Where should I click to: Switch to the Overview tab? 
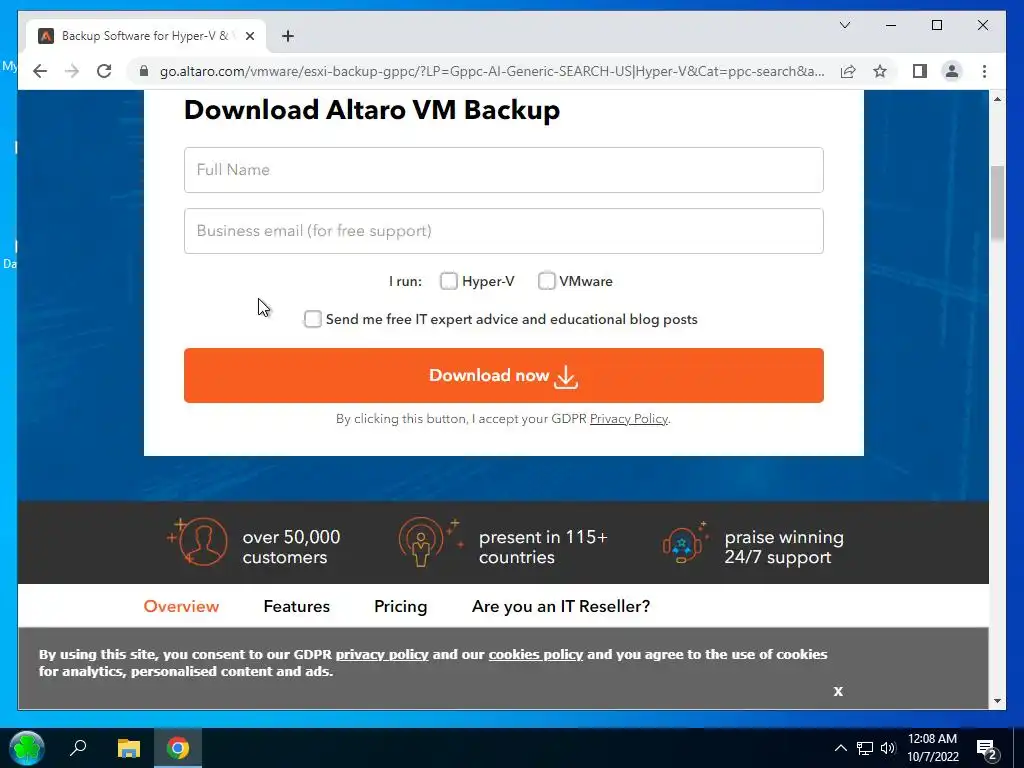[181, 607]
